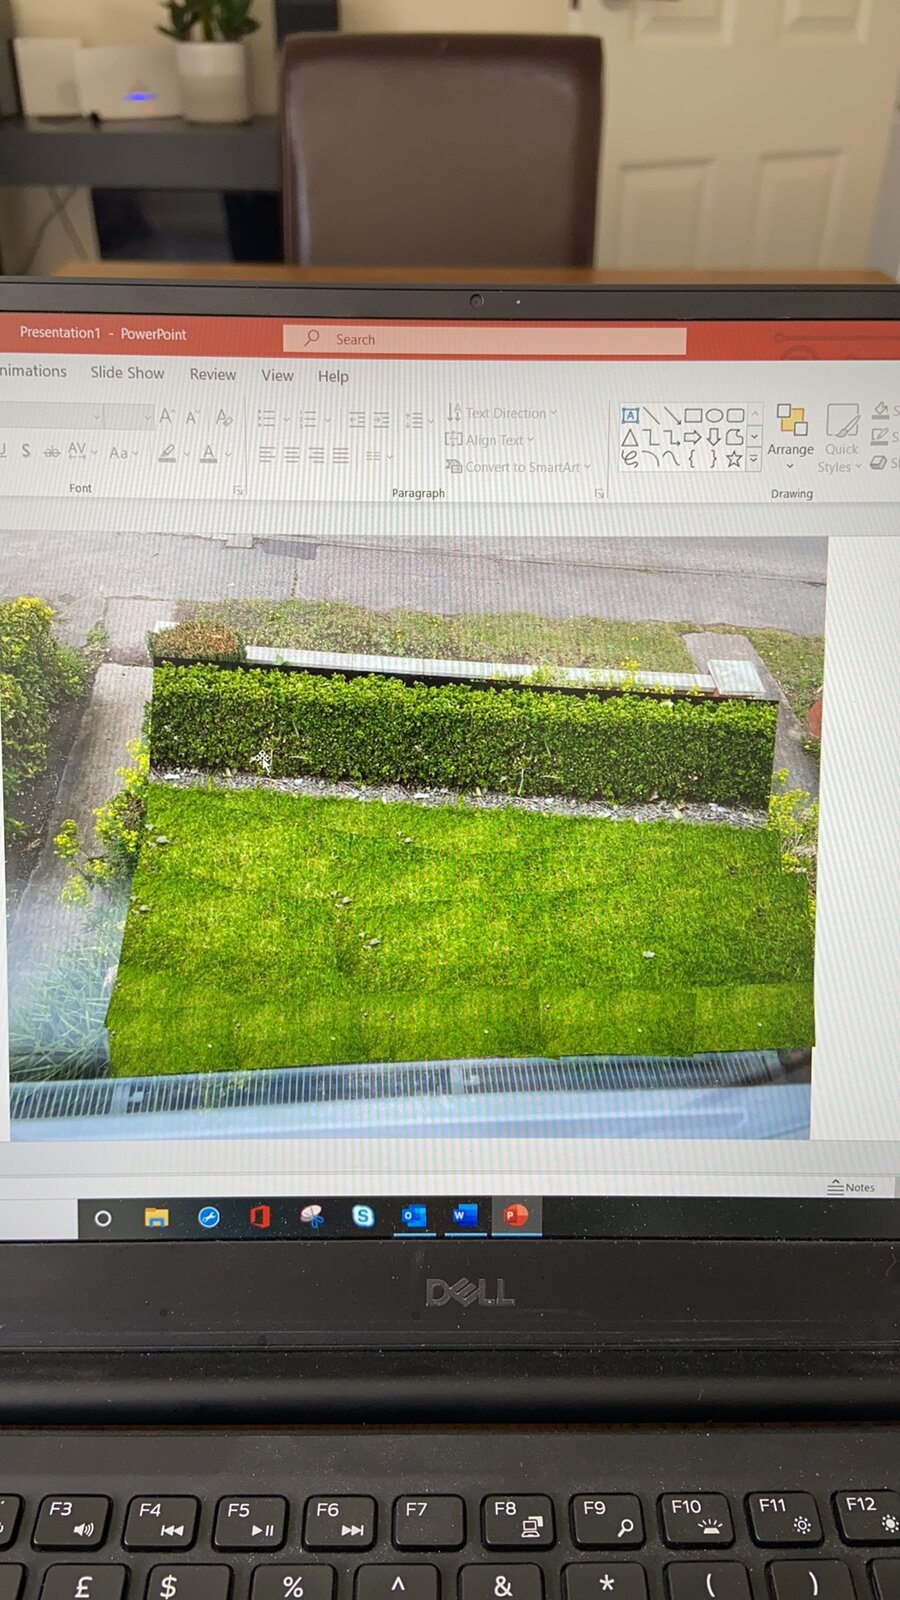Click the Font Color swatch button
The image size is (900, 1600).
208,454
